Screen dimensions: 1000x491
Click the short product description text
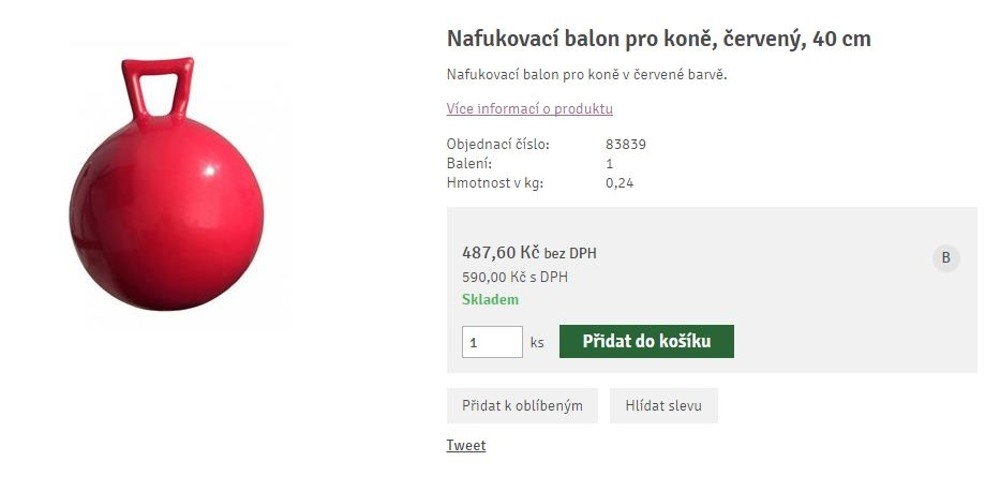pyautogui.click(x=586, y=75)
